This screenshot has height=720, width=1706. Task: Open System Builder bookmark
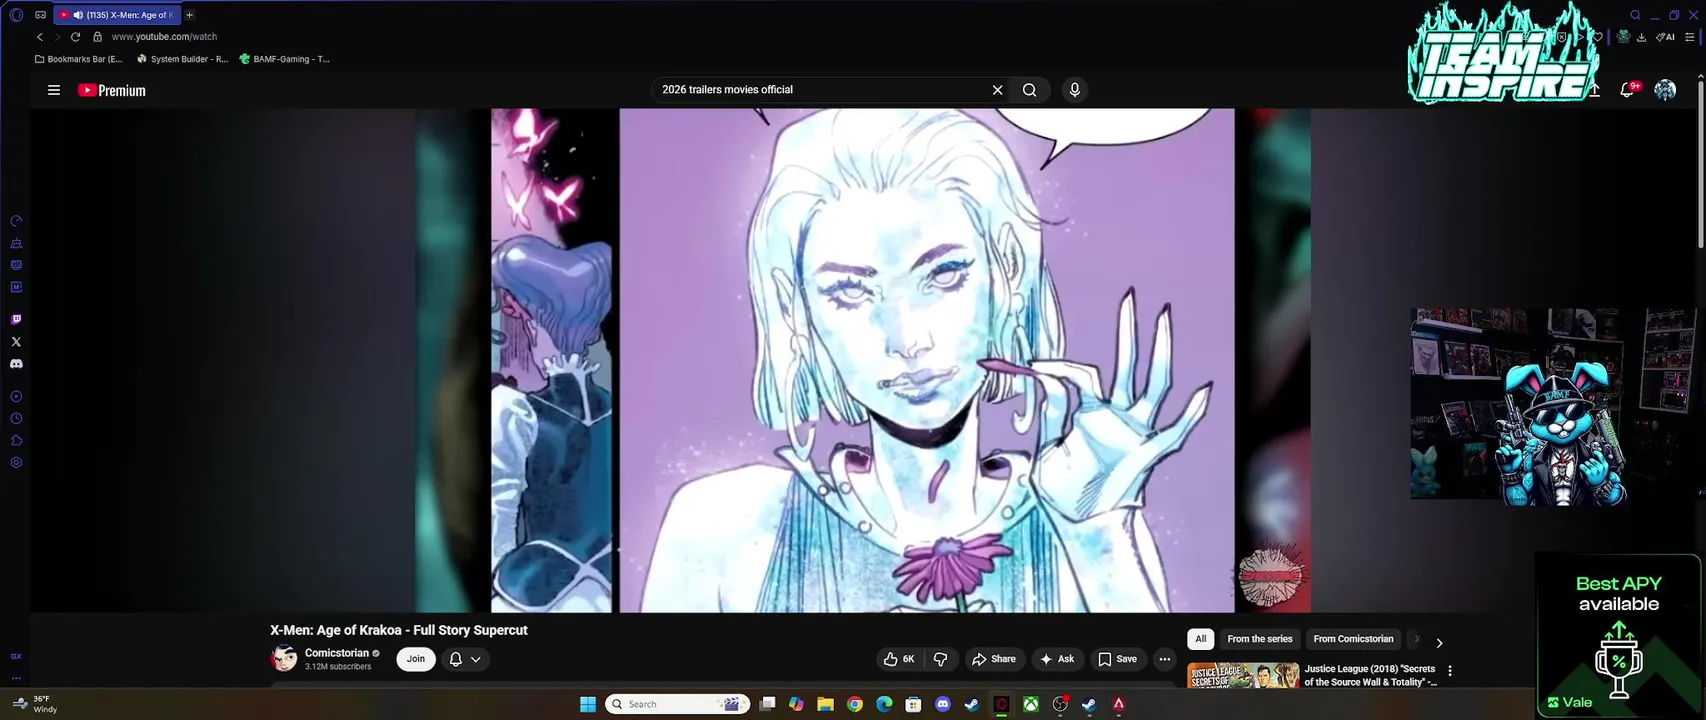click(x=183, y=59)
